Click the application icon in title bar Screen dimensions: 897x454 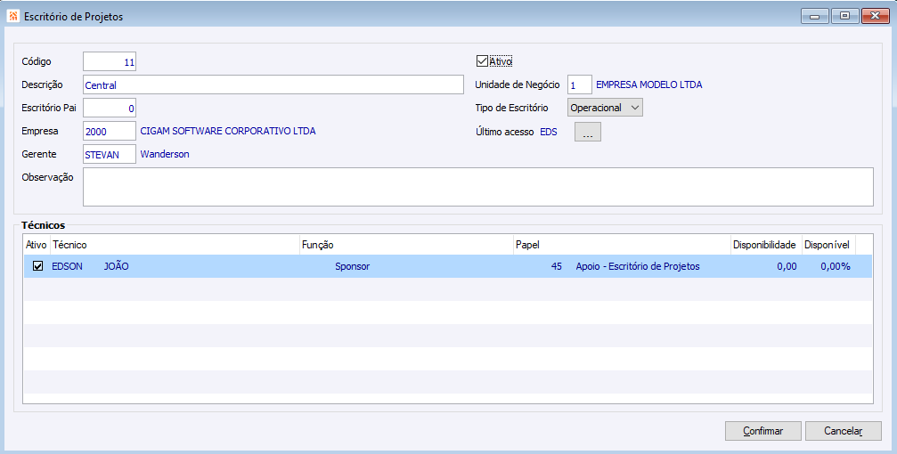[x=13, y=16]
